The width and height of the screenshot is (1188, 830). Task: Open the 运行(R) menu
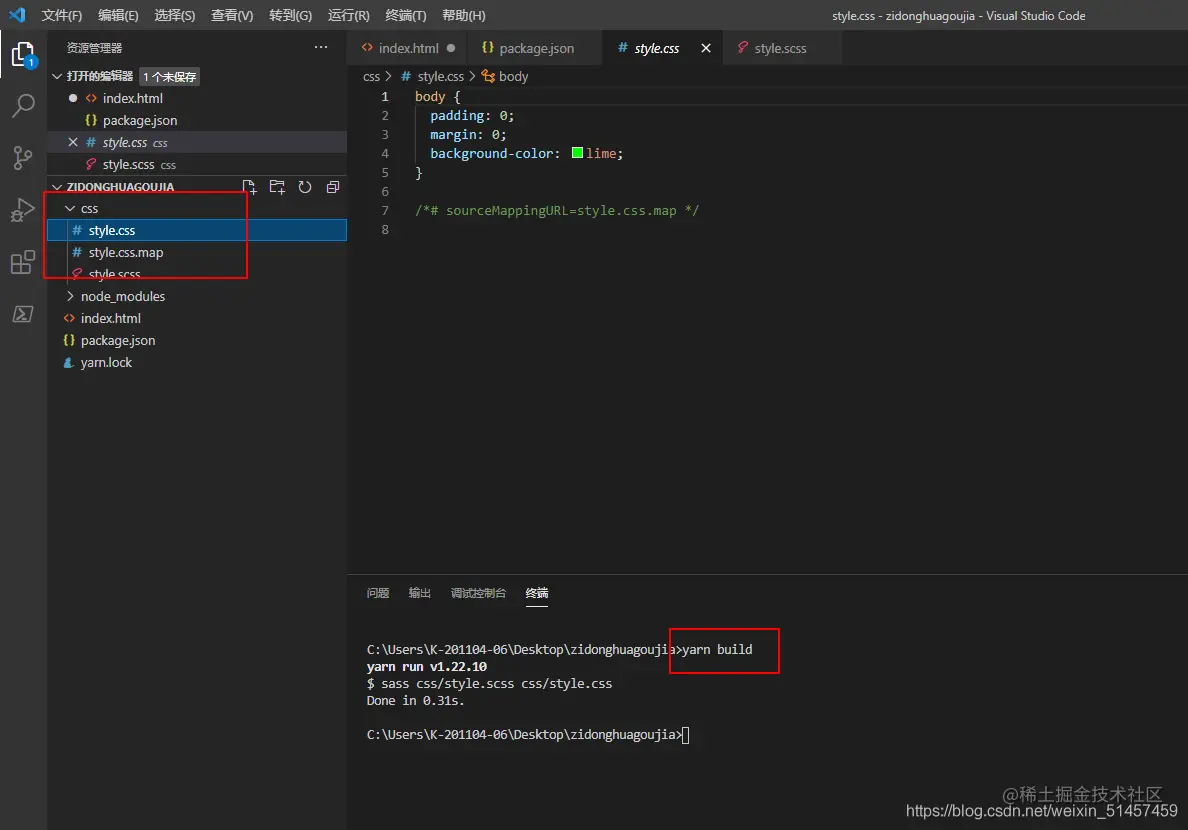click(x=349, y=15)
